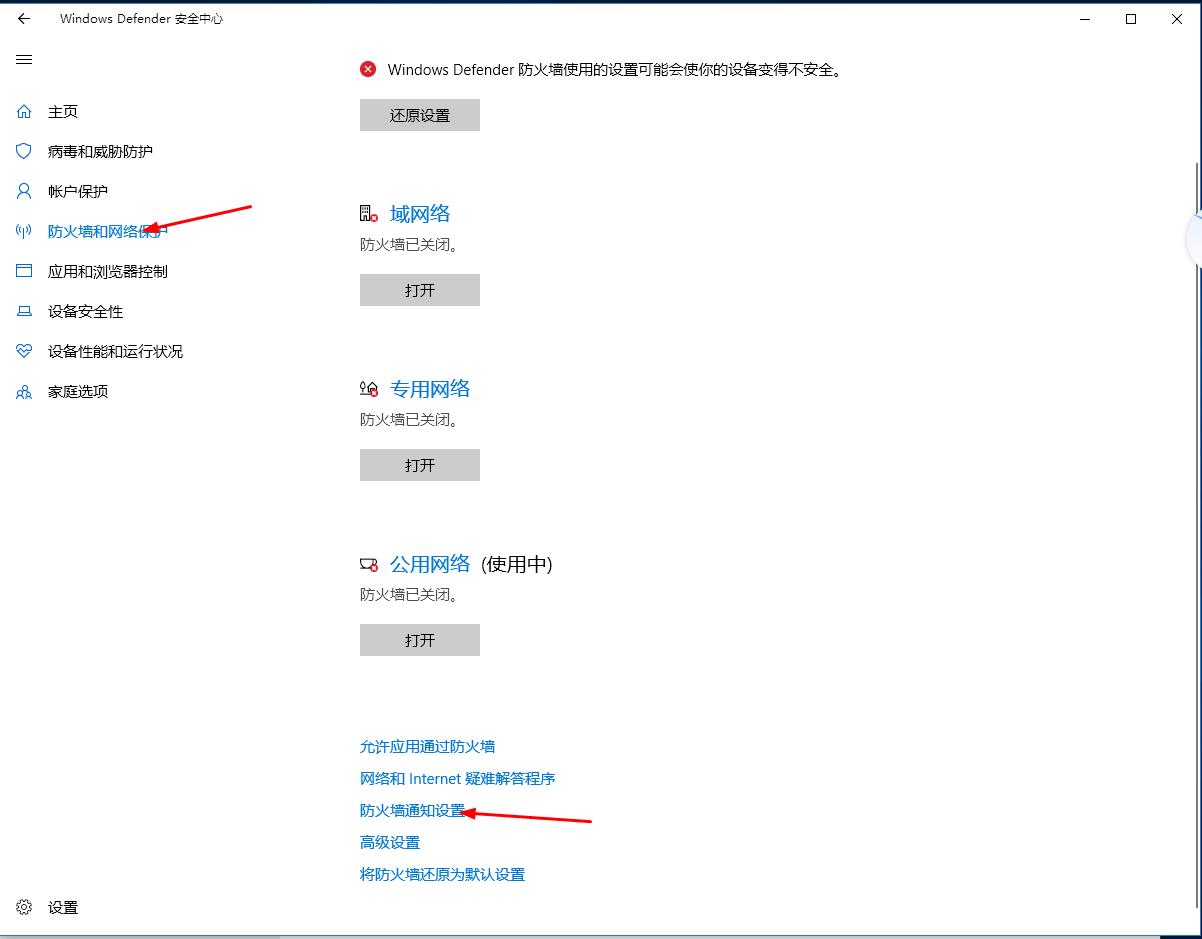Select 家庭选项 in the sidebar
This screenshot has height=939, width=1202.
[x=78, y=392]
